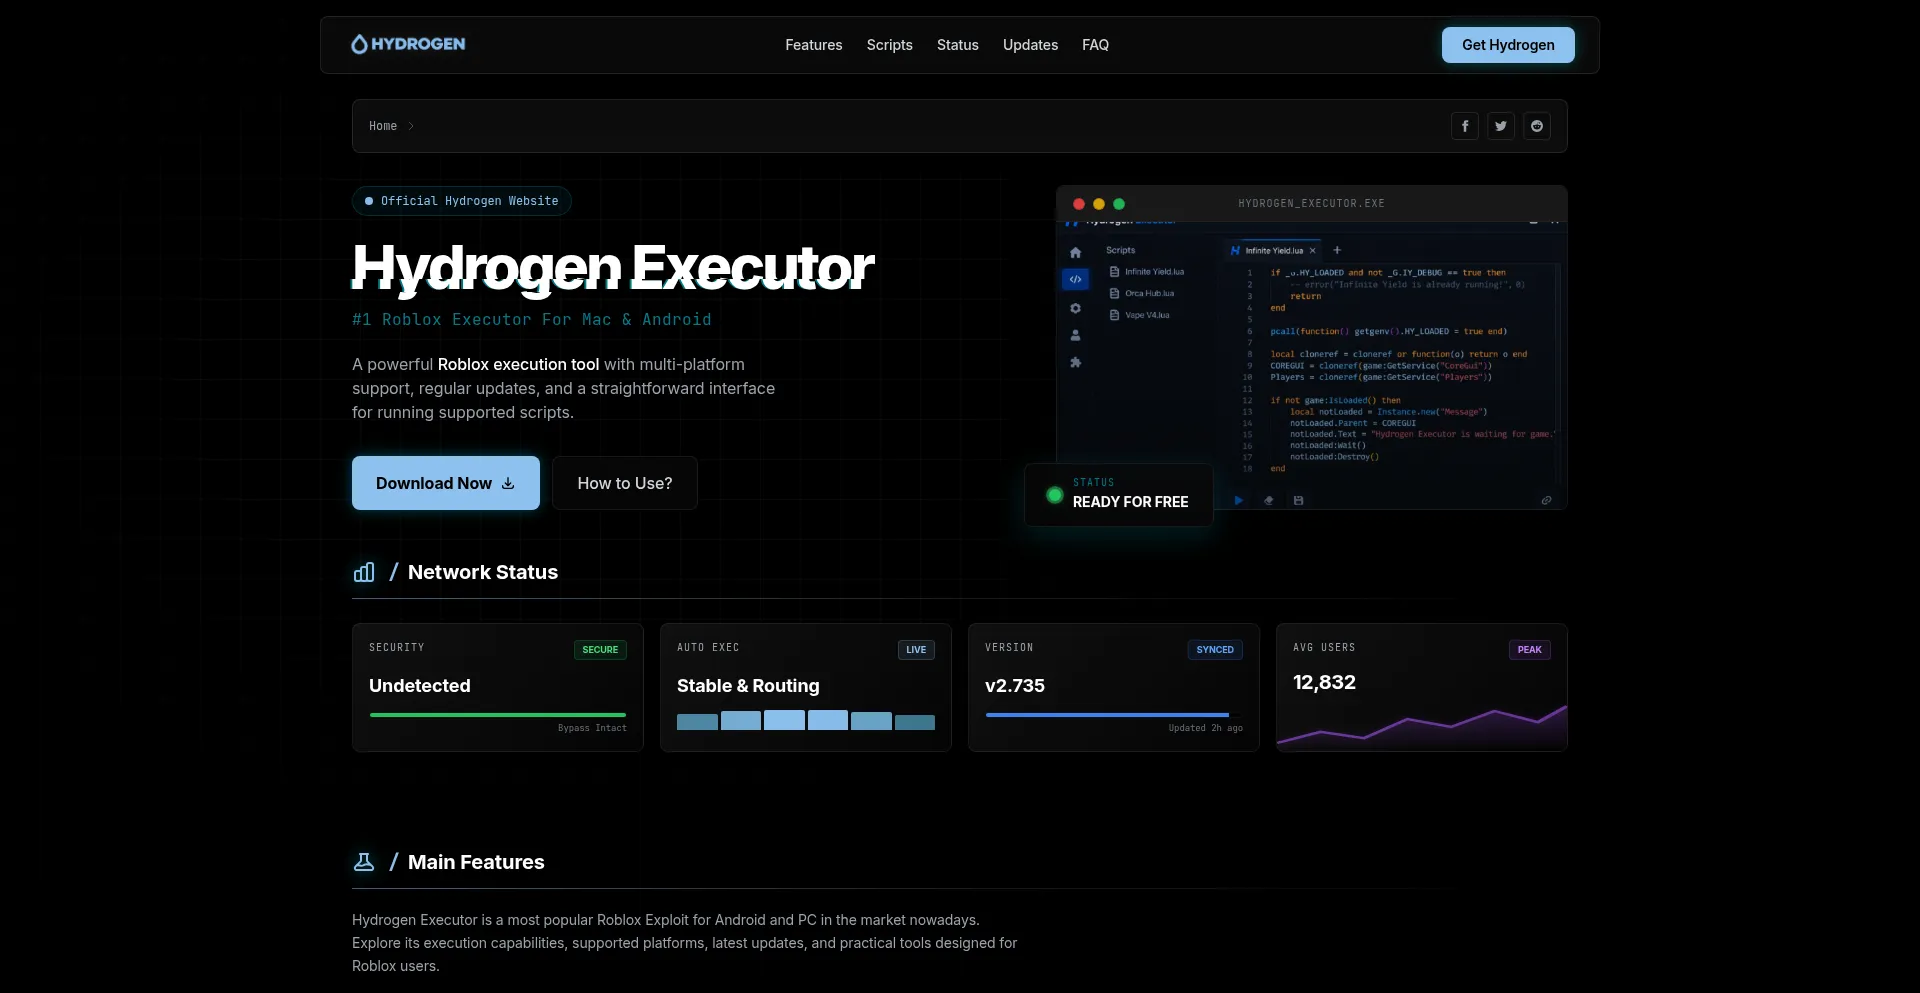This screenshot has width=1920, height=993.
Task: Click the Scripts panel header in executor
Action: (1120, 251)
